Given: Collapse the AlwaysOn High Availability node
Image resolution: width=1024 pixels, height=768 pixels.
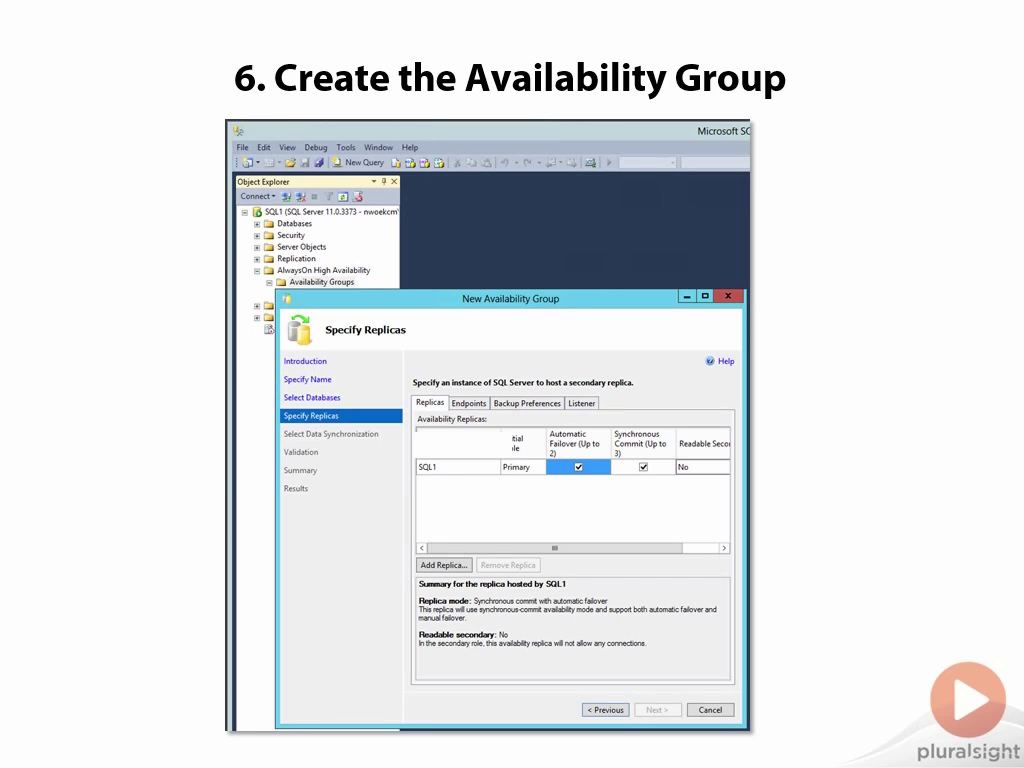Looking at the screenshot, I should (x=257, y=271).
